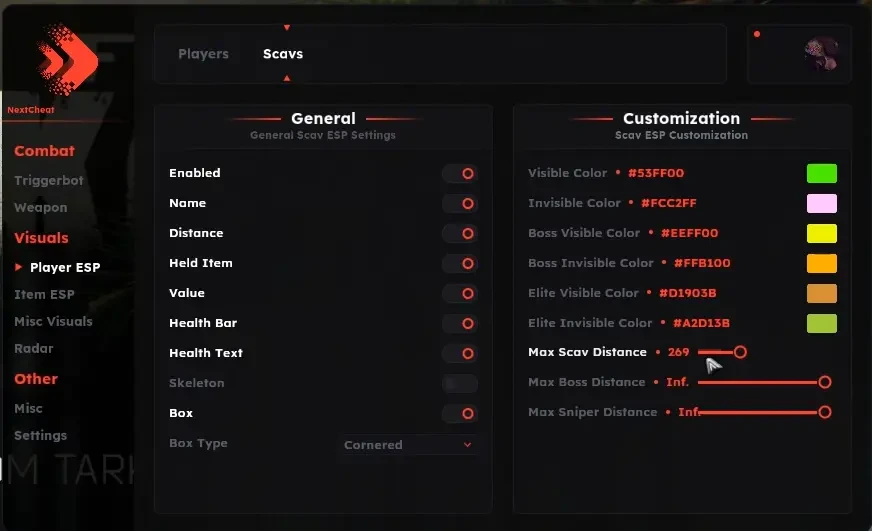The height and width of the screenshot is (531, 872).
Task: Open the user avatar profile picture
Action: click(821, 53)
